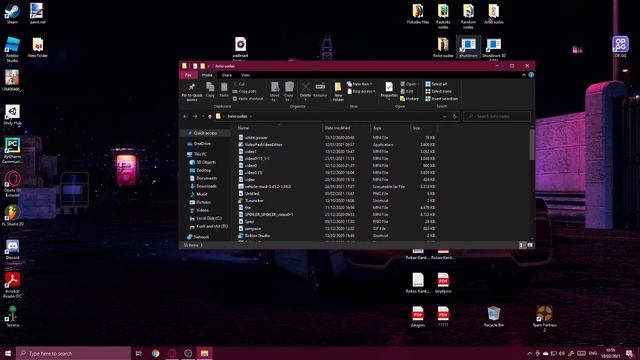This screenshot has width=640, height=360.
Task: Sort by the Type column header
Action: click(390, 128)
